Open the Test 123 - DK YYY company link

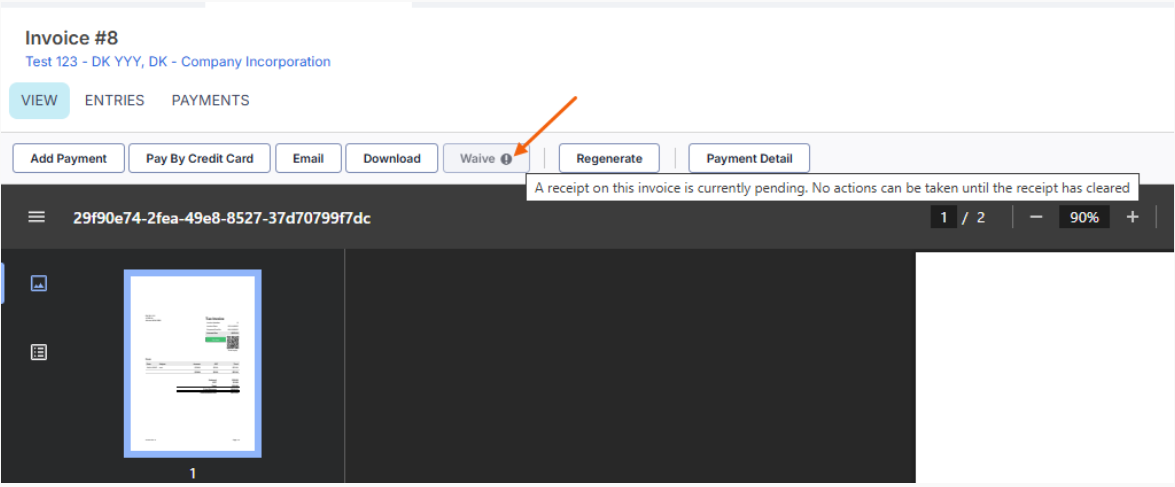click(x=178, y=61)
